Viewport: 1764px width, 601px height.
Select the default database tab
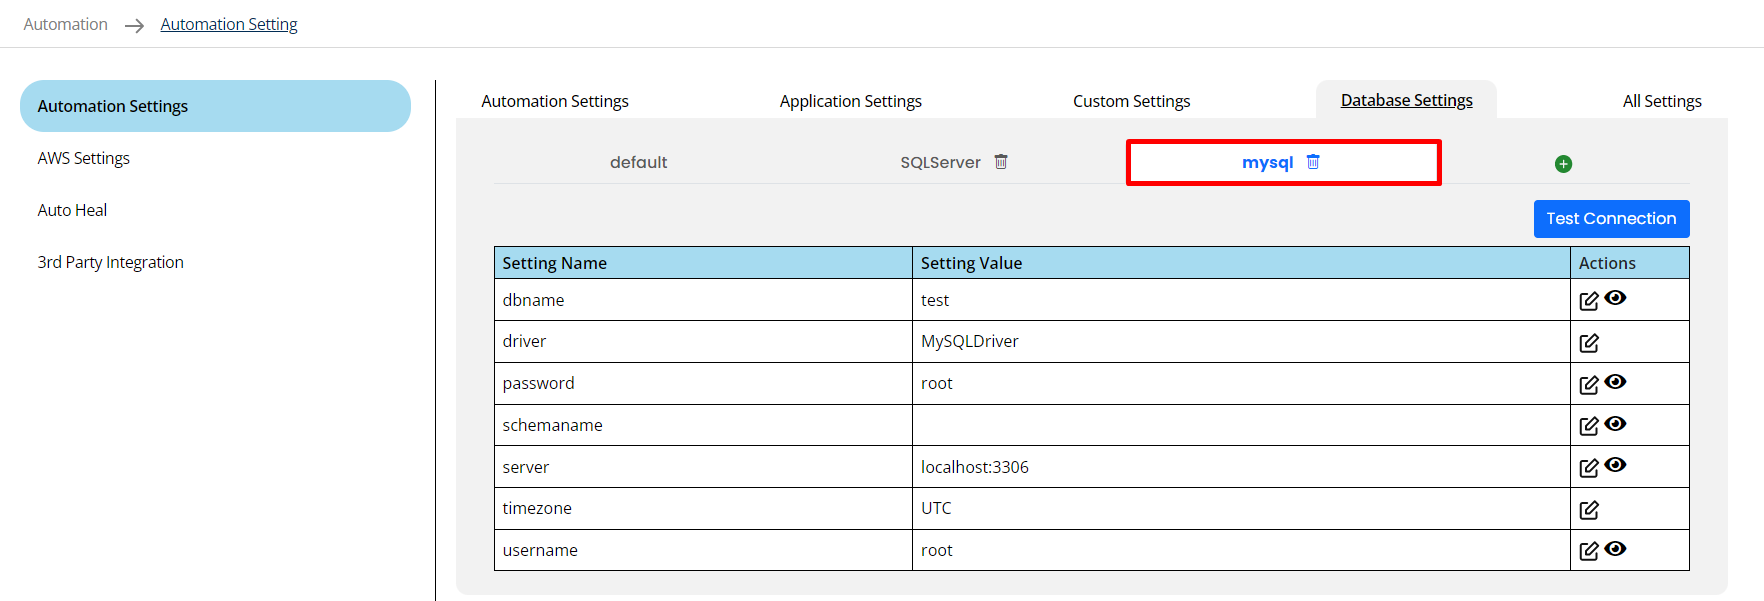tap(638, 162)
